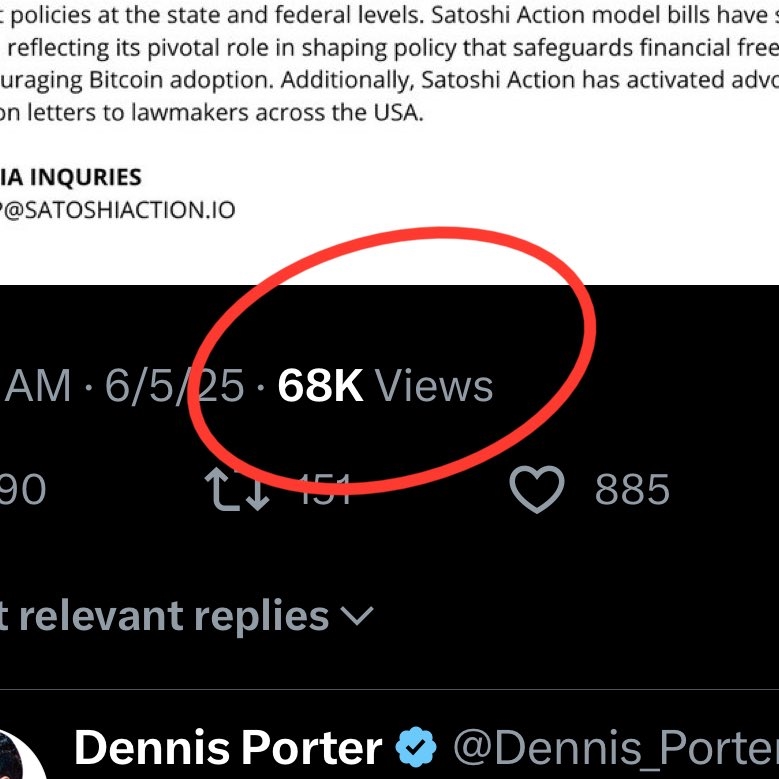Image resolution: width=779 pixels, height=779 pixels.
Task: Click the AM post time
Action: (x=38, y=386)
